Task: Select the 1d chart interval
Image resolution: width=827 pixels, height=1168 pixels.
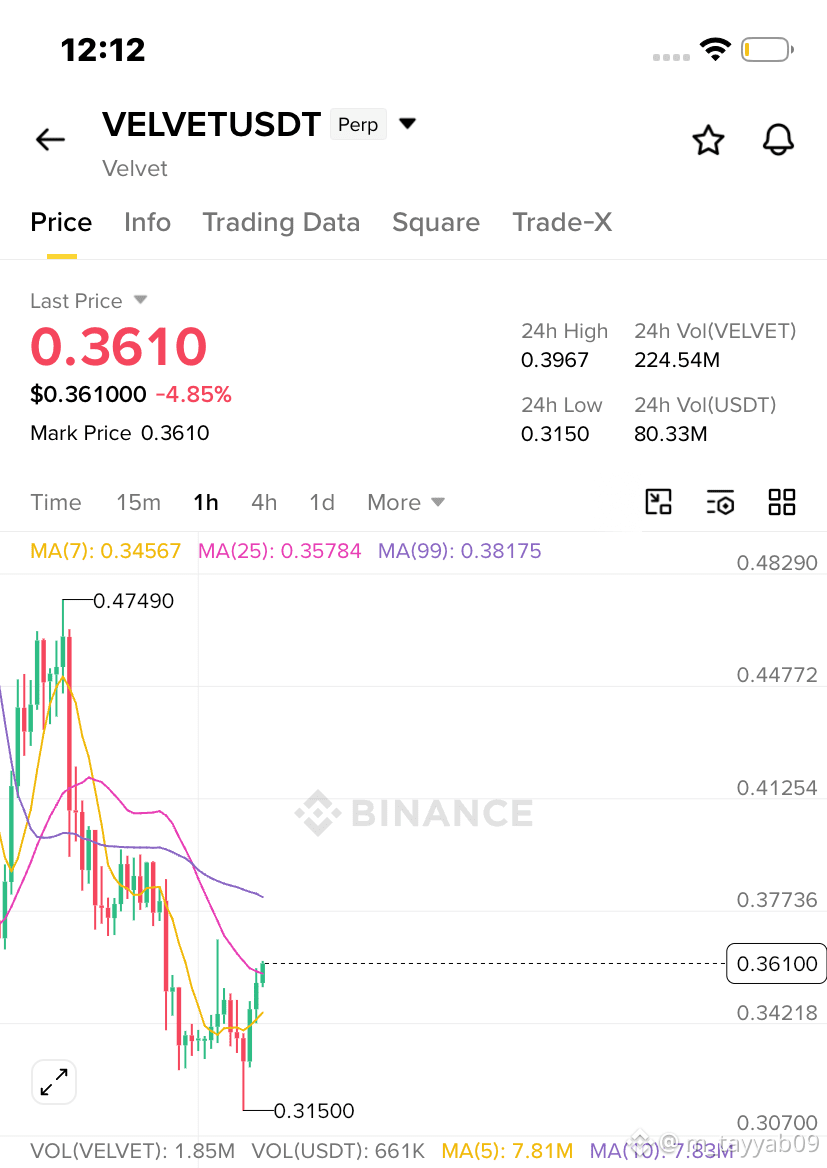Action: point(322,502)
